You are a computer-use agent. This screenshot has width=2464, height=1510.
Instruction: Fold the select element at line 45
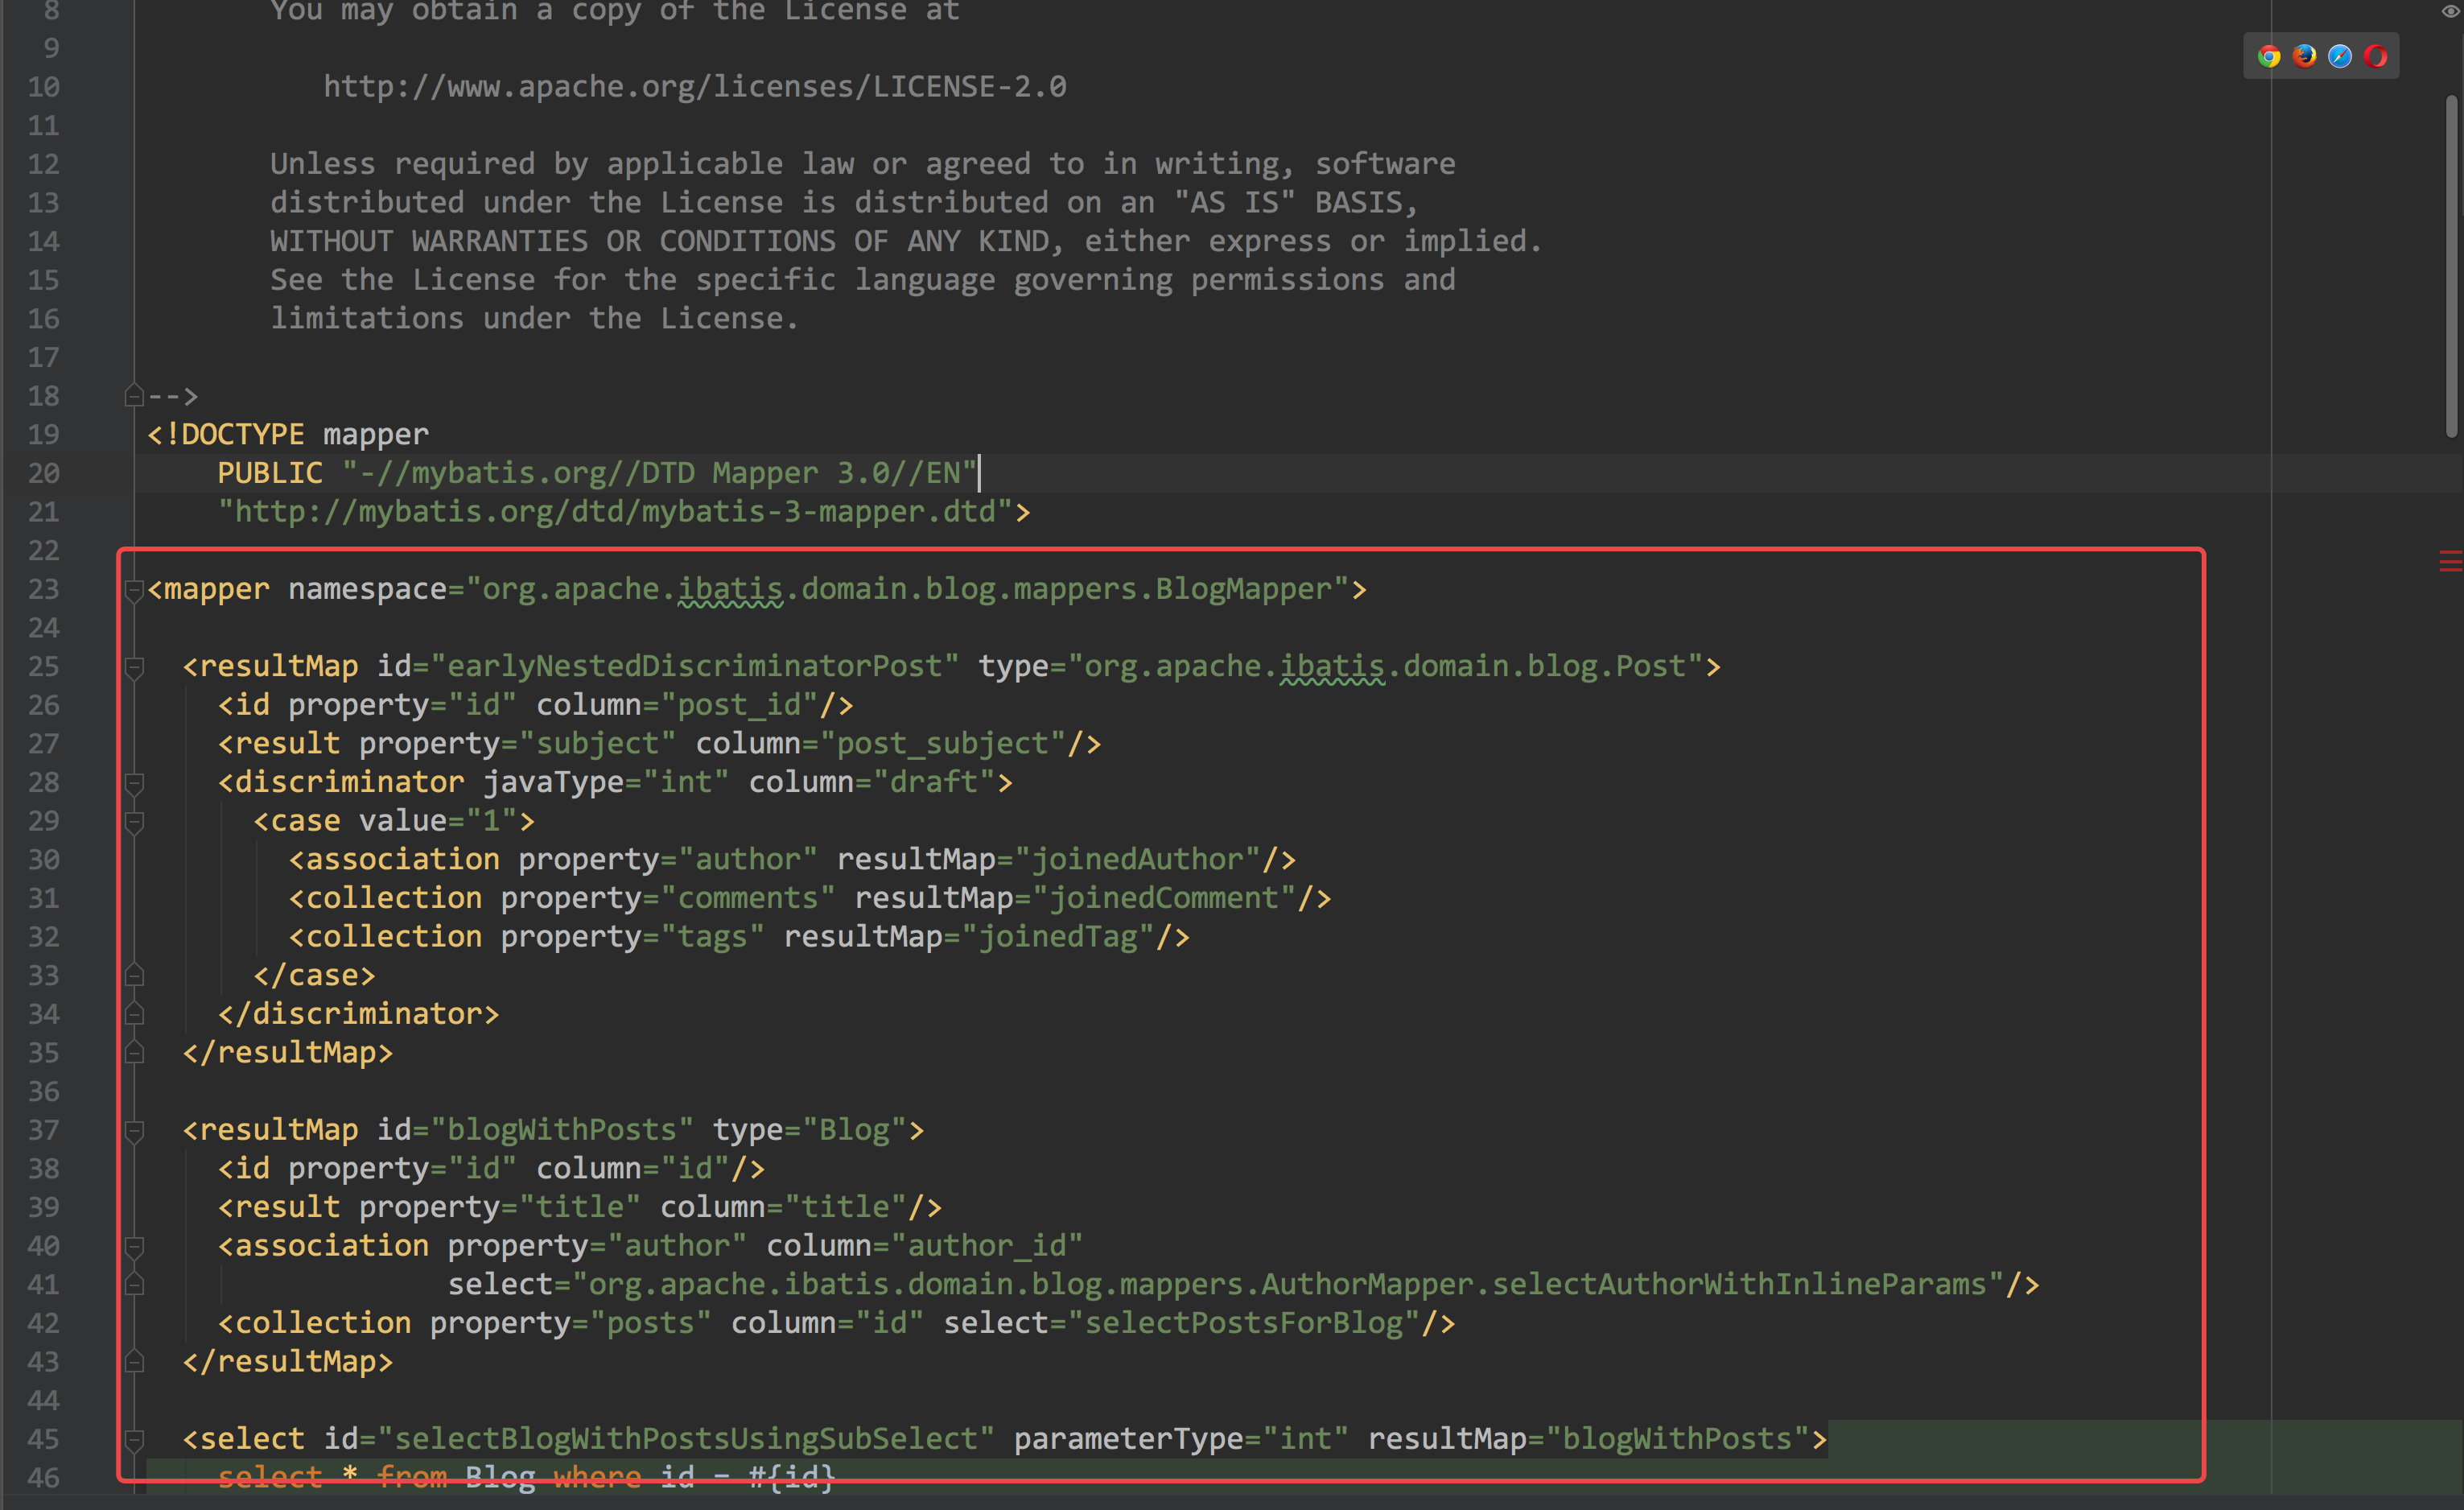pos(134,1440)
